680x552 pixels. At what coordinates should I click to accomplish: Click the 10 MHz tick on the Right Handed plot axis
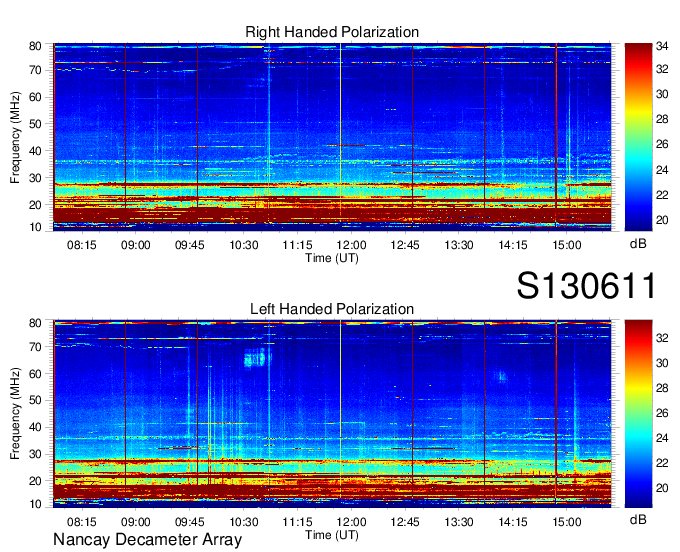tap(35, 227)
